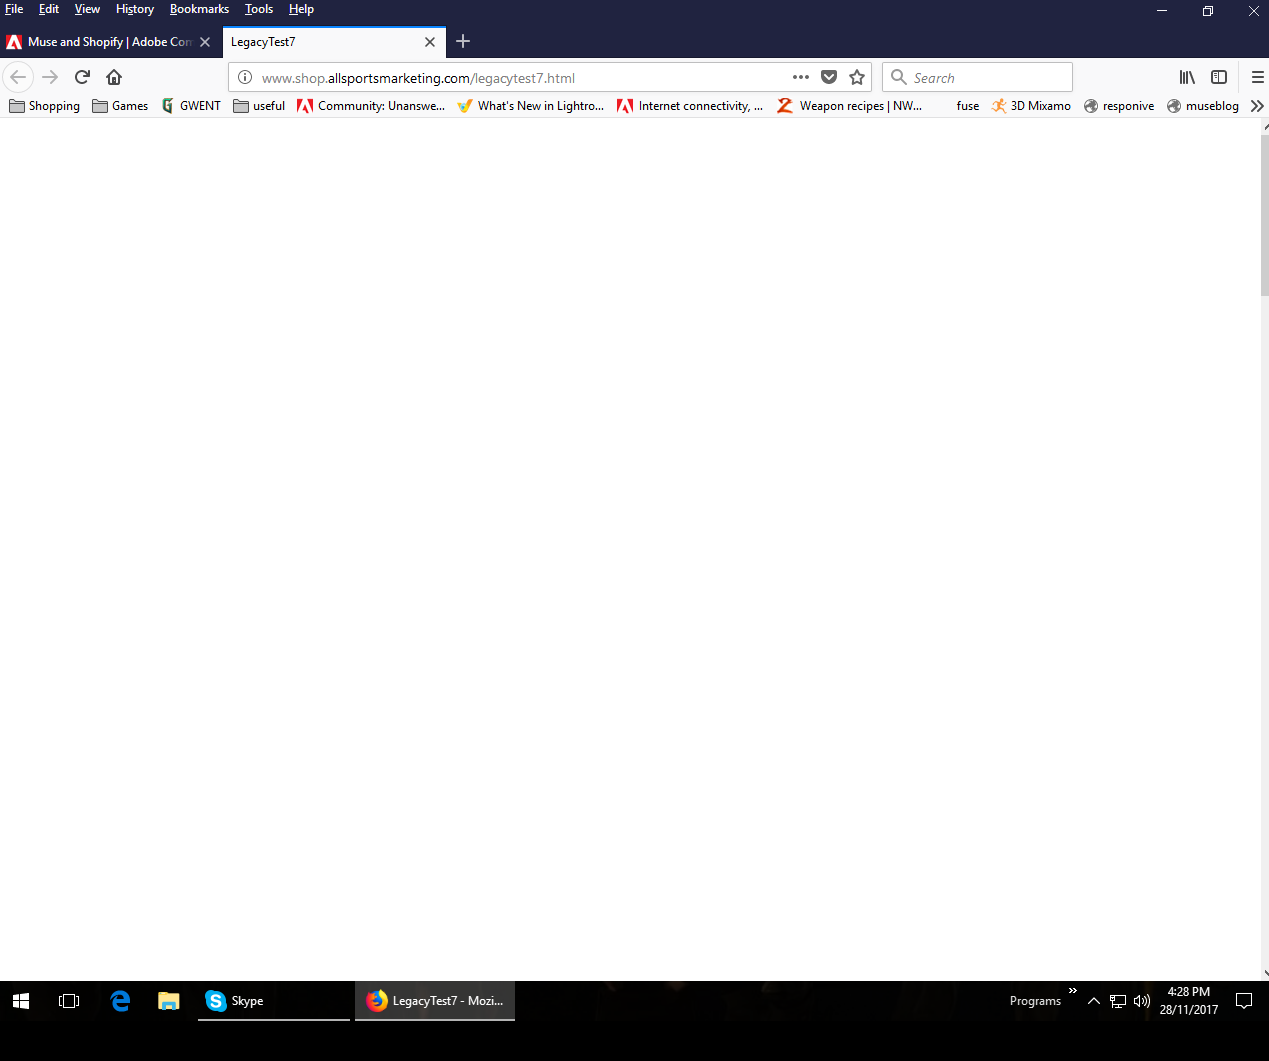Open page actions three-dot menu
The image size is (1269, 1061).
click(x=801, y=77)
